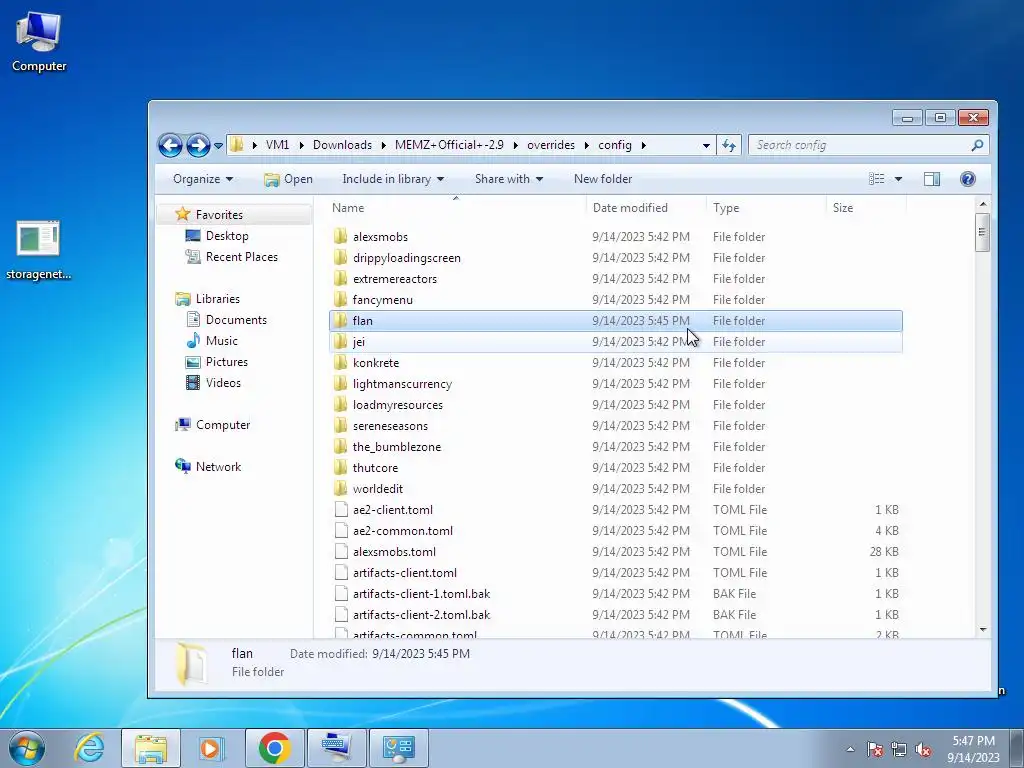
Task: Select the thutcore folder
Action: 616,468
